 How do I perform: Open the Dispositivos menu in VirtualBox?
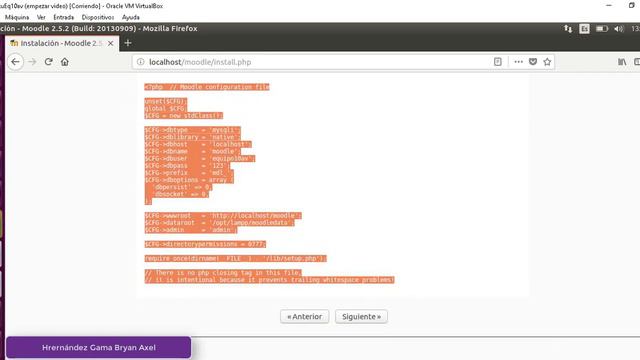(x=98, y=17)
